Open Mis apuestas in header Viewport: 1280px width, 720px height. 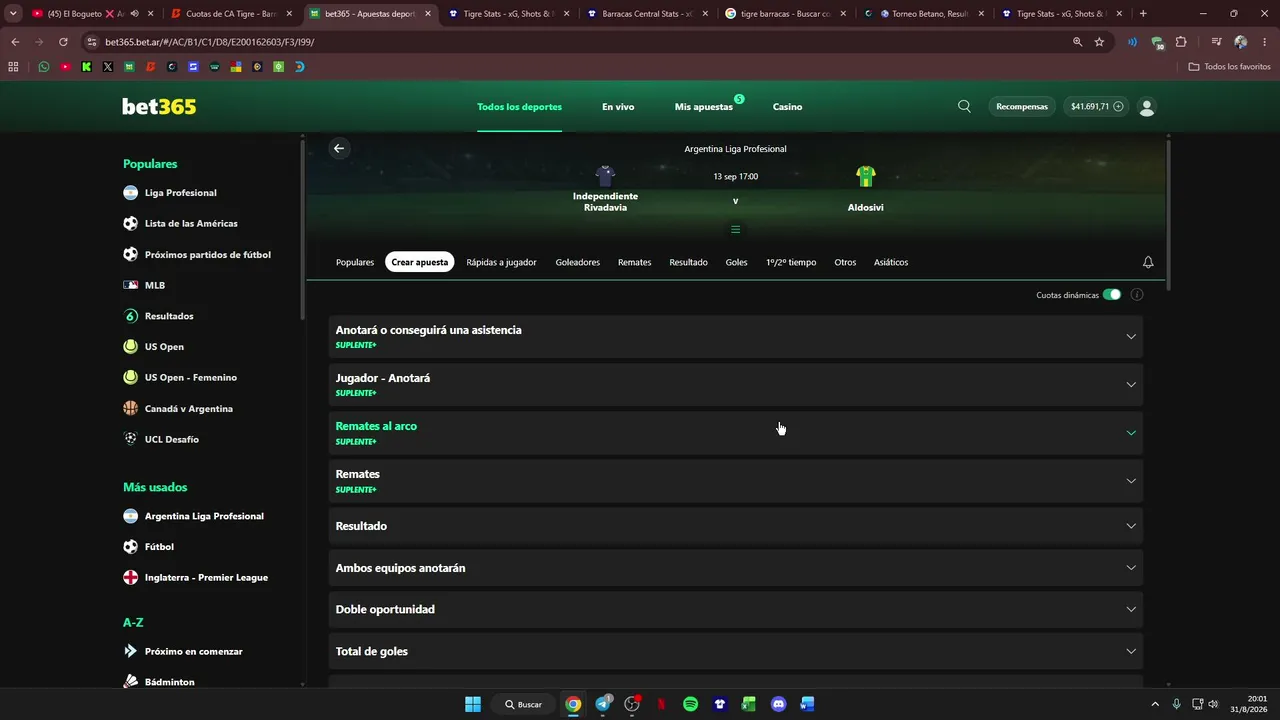point(704,107)
